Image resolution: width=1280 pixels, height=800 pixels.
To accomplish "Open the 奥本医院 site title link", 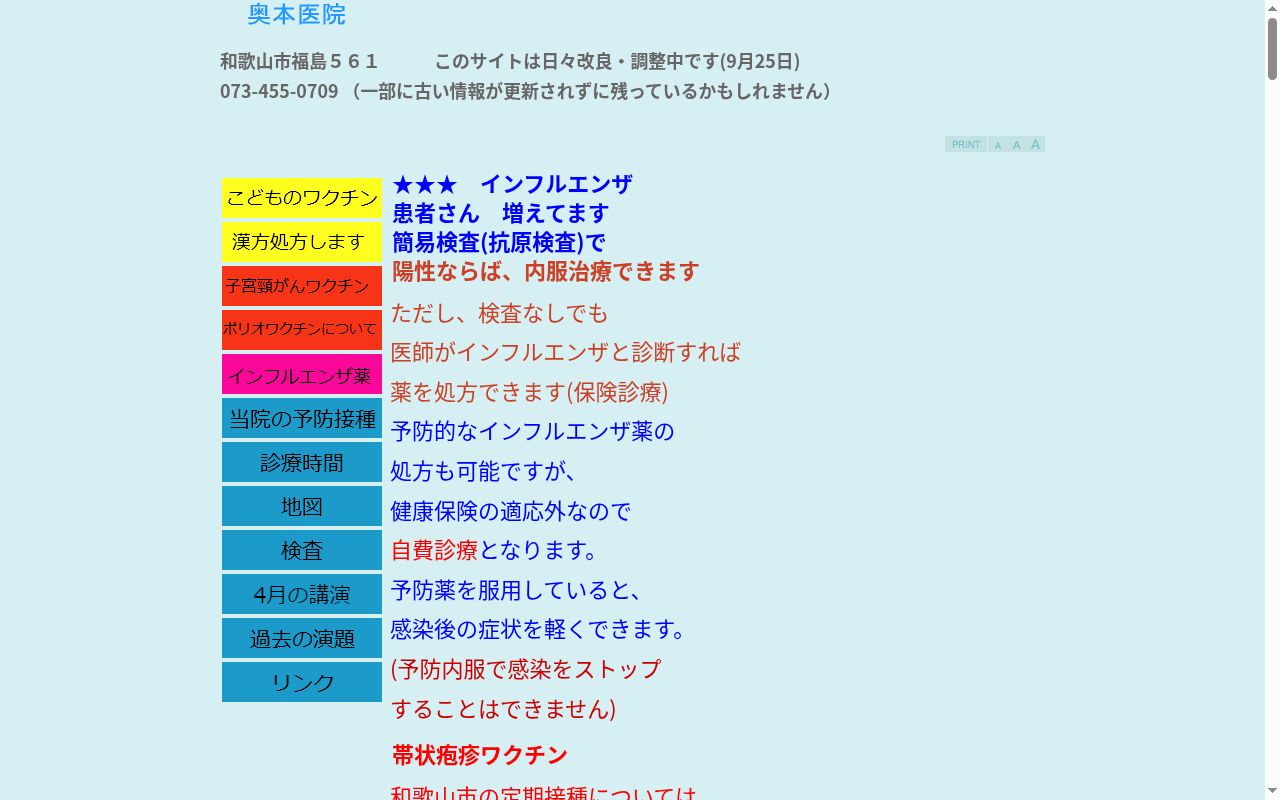I will 297,14.
